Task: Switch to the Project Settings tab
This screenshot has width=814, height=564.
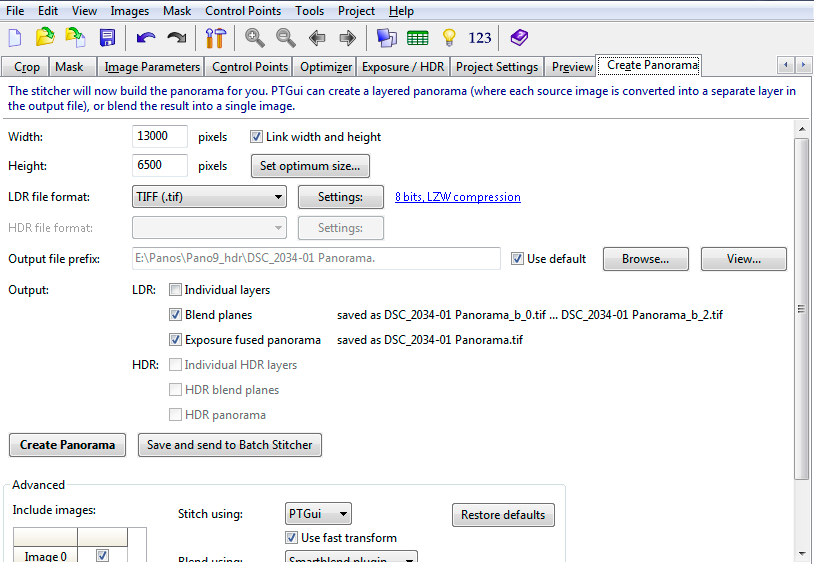Action: (x=497, y=67)
